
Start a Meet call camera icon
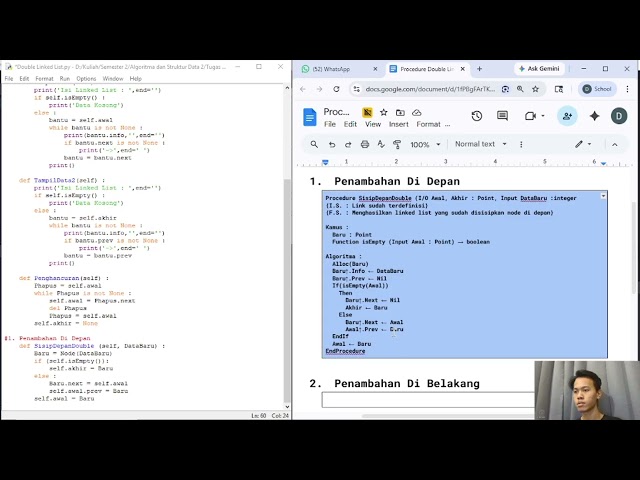(x=530, y=116)
